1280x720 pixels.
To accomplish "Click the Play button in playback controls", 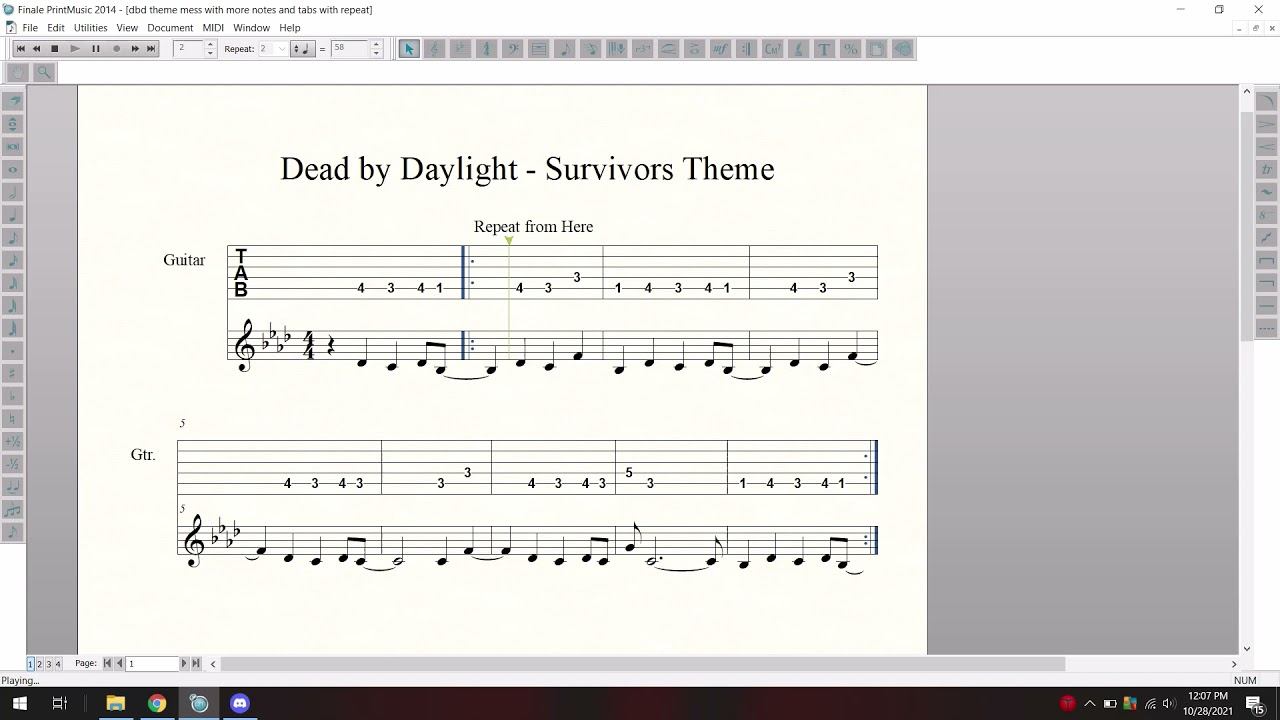I will [75, 49].
